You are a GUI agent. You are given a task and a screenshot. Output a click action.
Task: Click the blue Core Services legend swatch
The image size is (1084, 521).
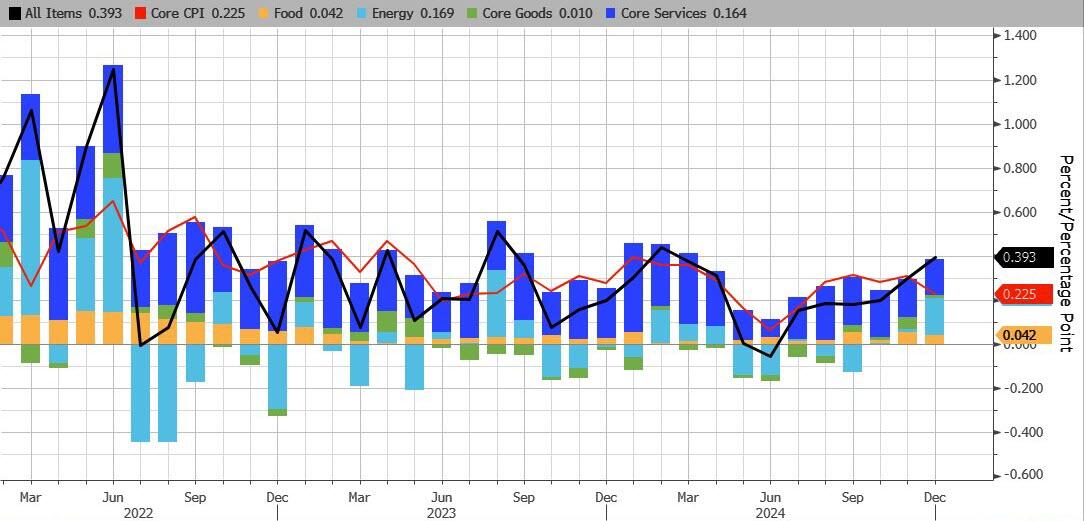610,14
